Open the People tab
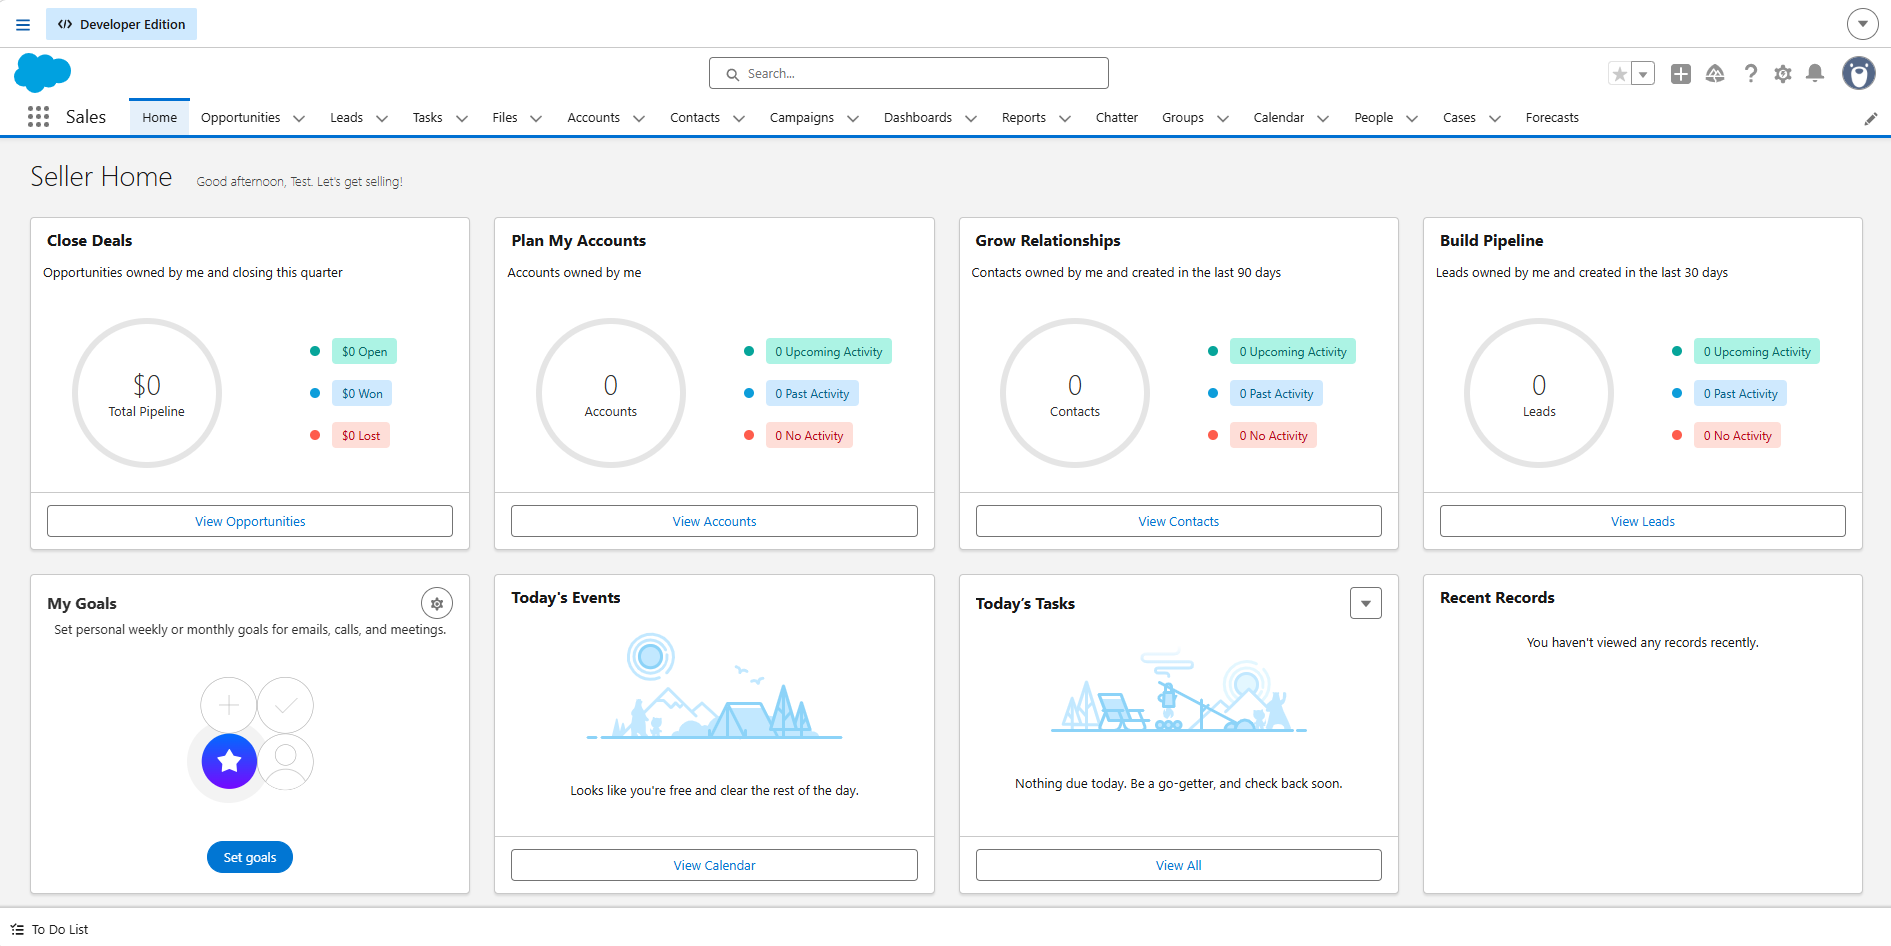The image size is (1891, 946). coord(1373,117)
